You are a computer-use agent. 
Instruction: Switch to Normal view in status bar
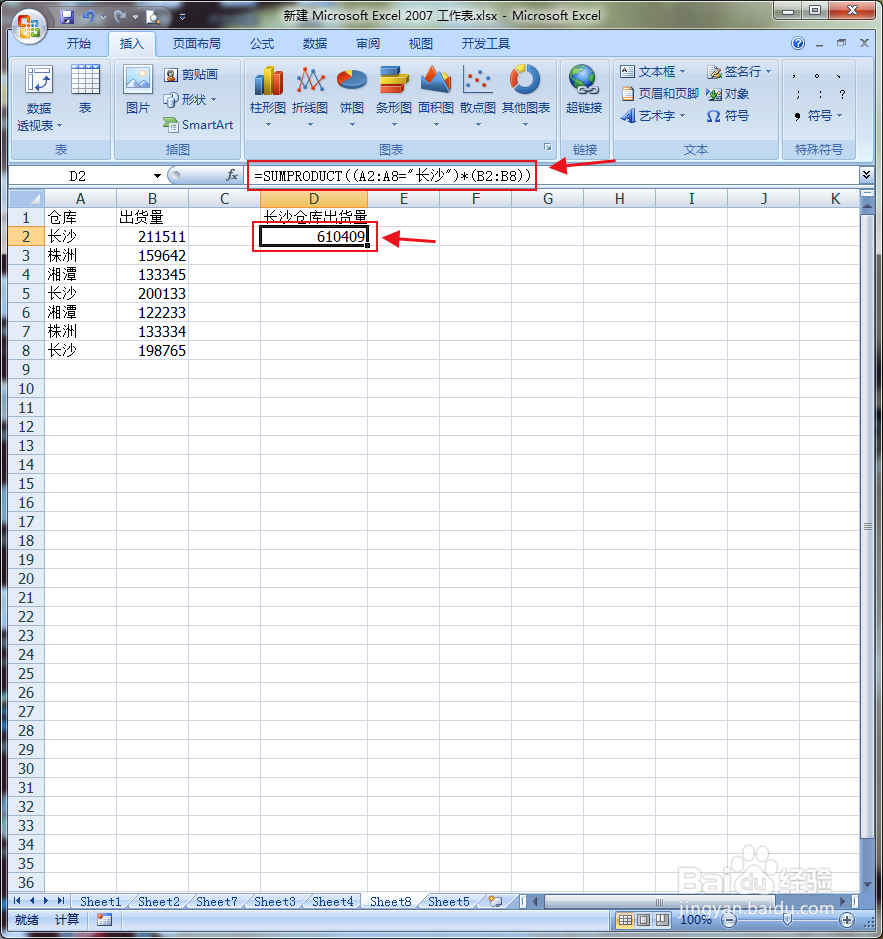[625, 920]
